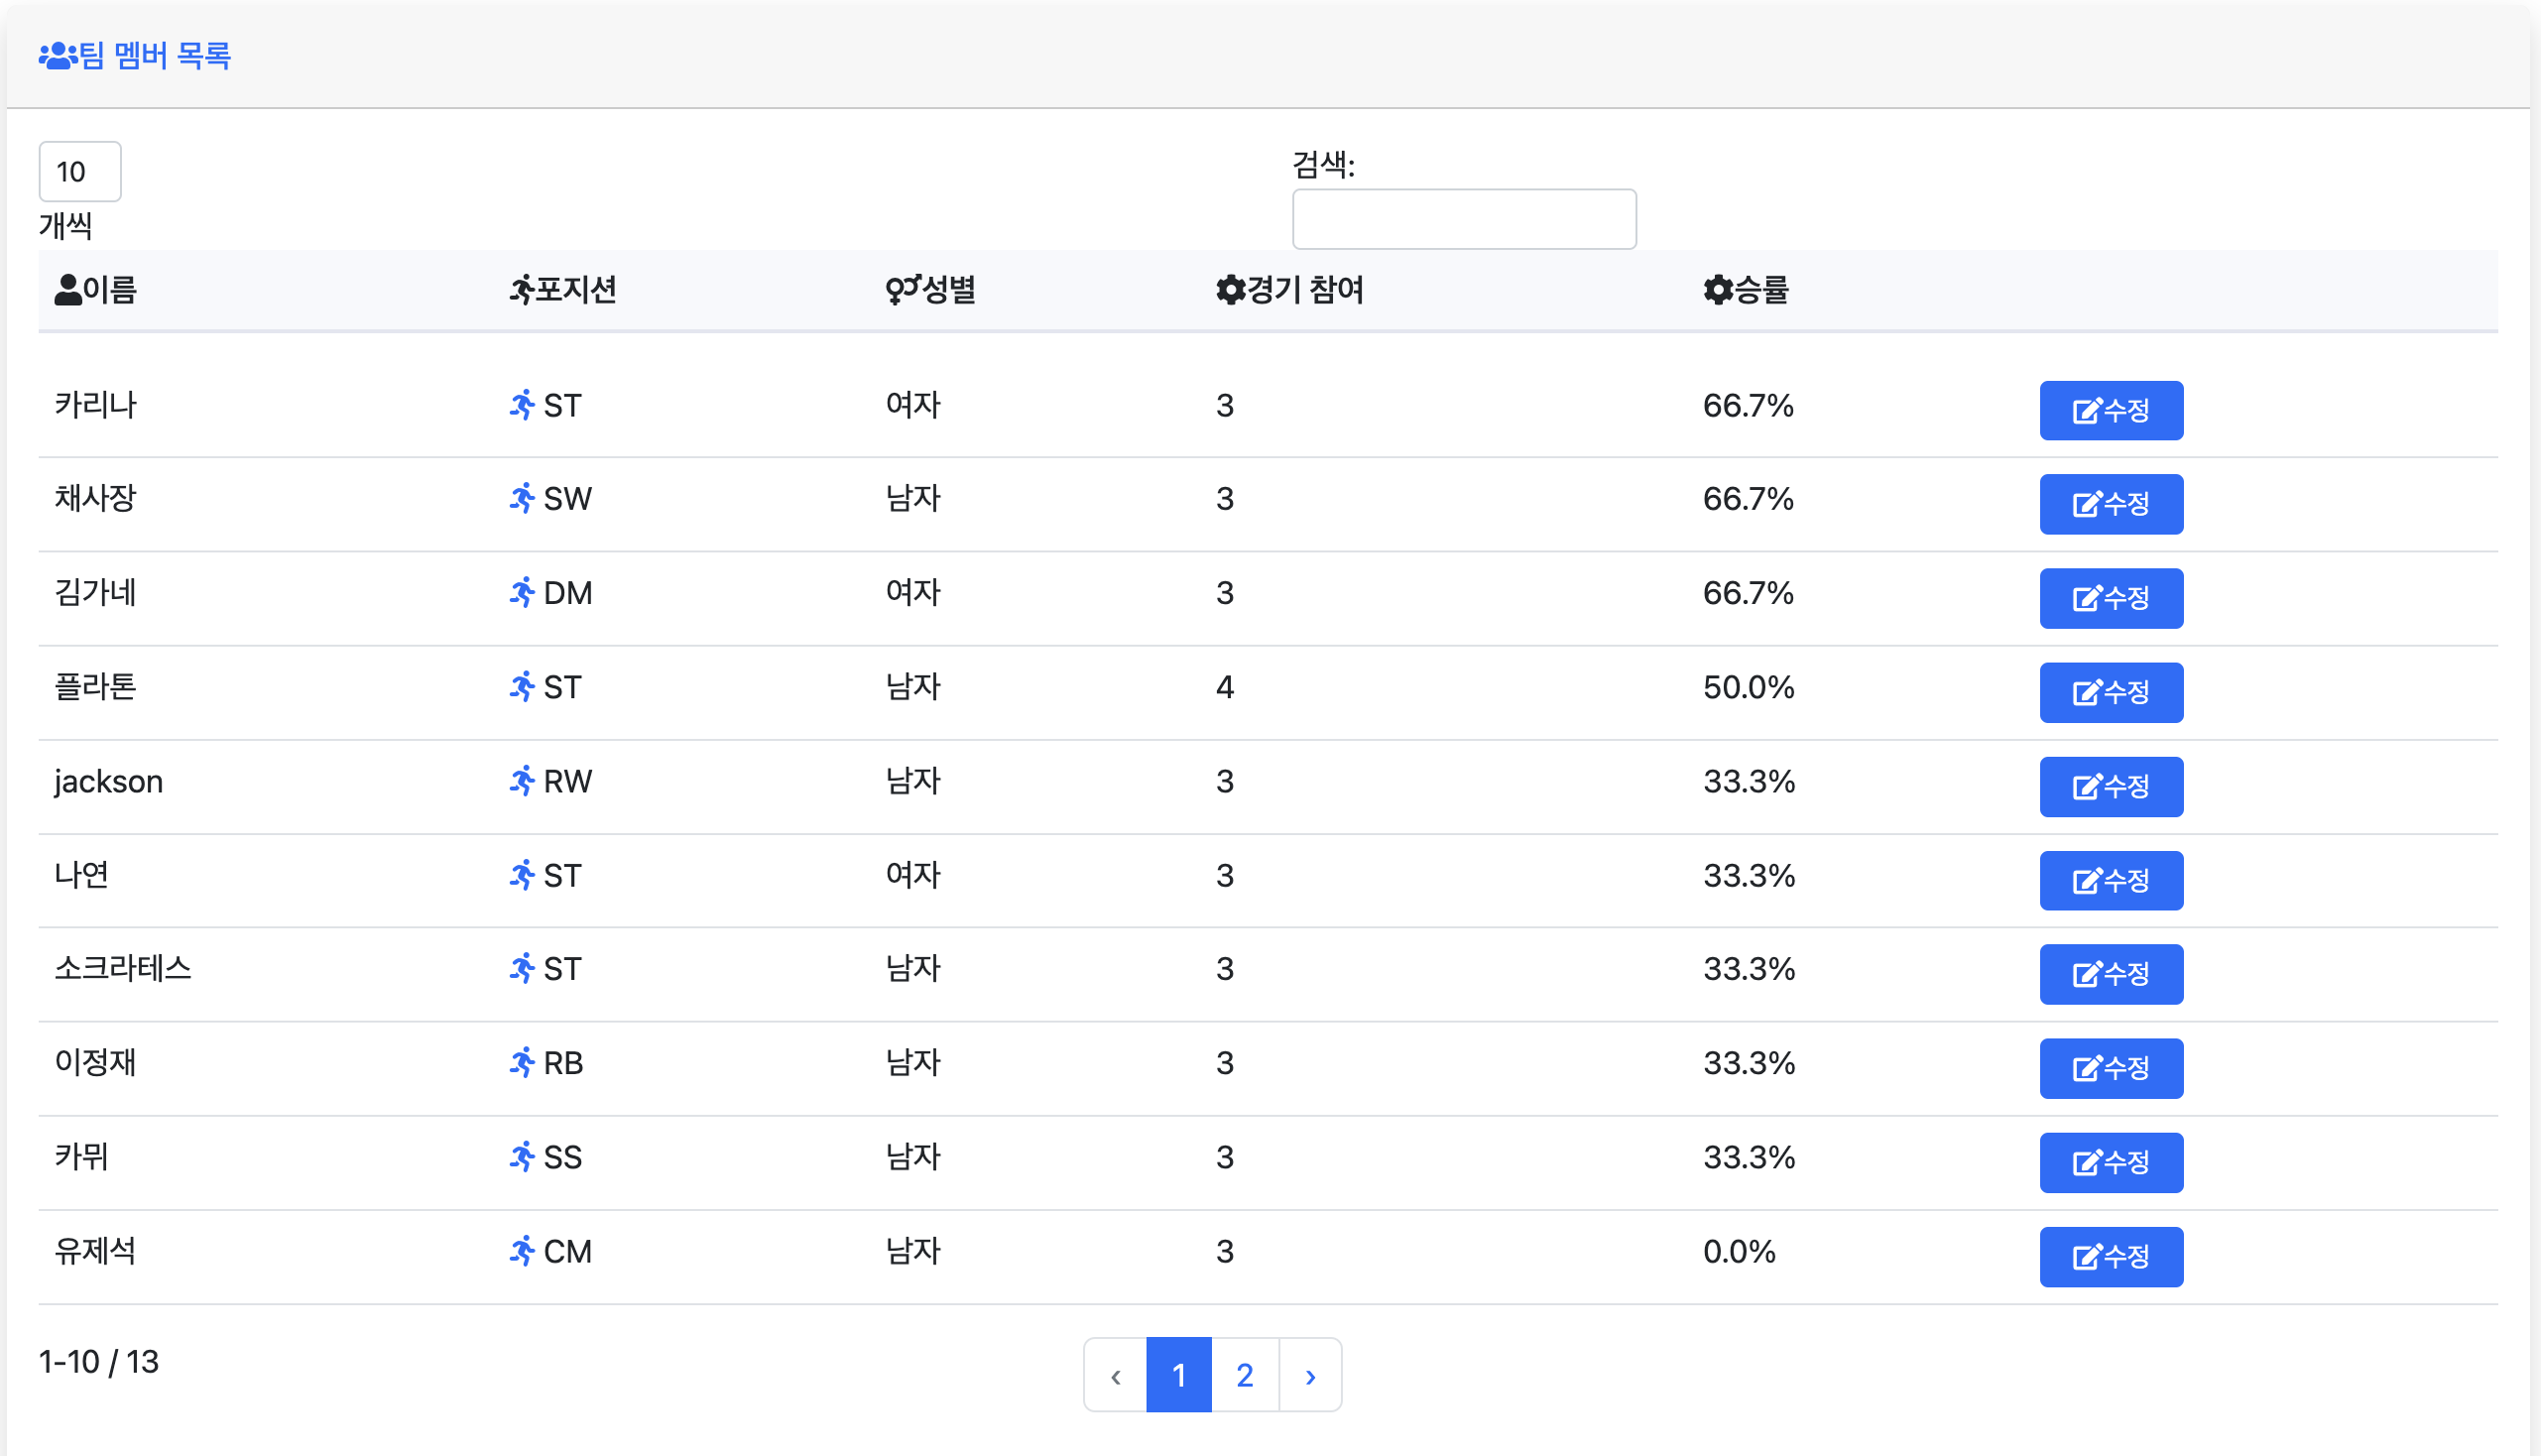
Task: Edit 유제석 using 수정 button
Action: click(x=2111, y=1256)
